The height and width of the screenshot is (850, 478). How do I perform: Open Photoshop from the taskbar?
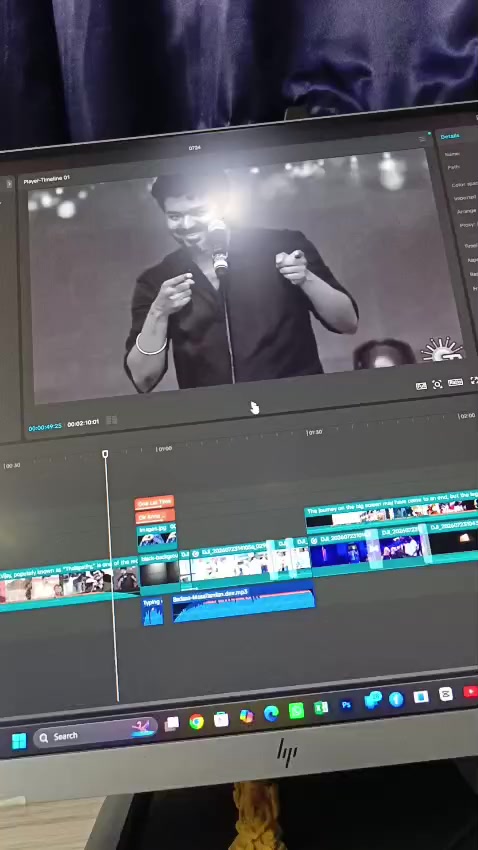pyautogui.click(x=346, y=705)
